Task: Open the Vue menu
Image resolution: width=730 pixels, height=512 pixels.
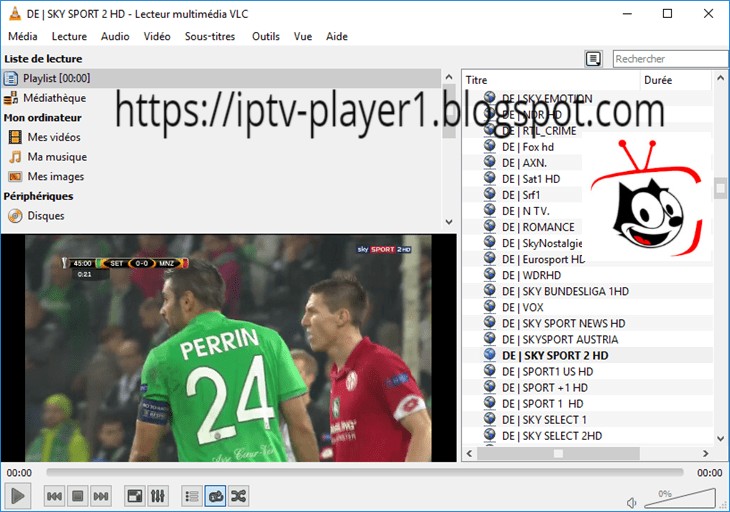Action: (303, 36)
